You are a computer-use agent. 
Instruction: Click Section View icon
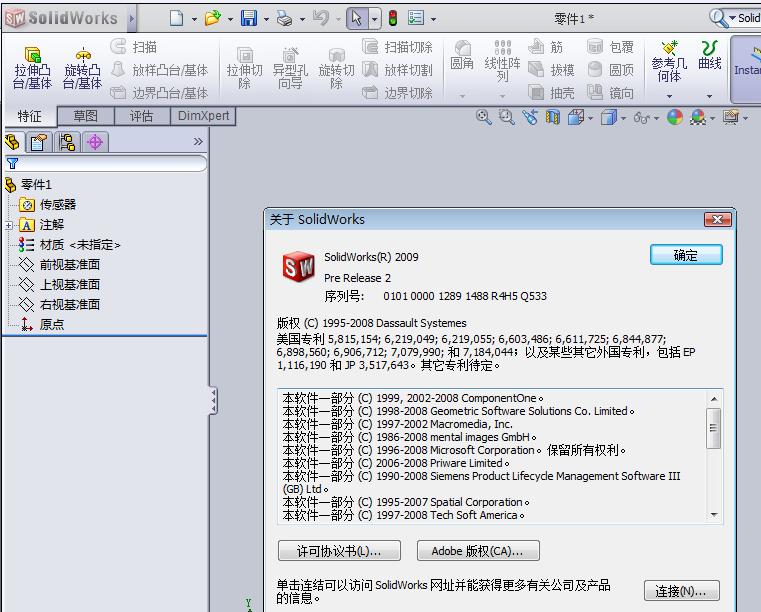point(553,117)
